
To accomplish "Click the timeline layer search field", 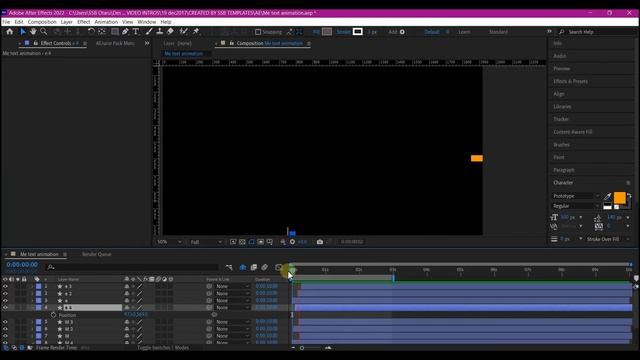I will (x=133, y=267).
